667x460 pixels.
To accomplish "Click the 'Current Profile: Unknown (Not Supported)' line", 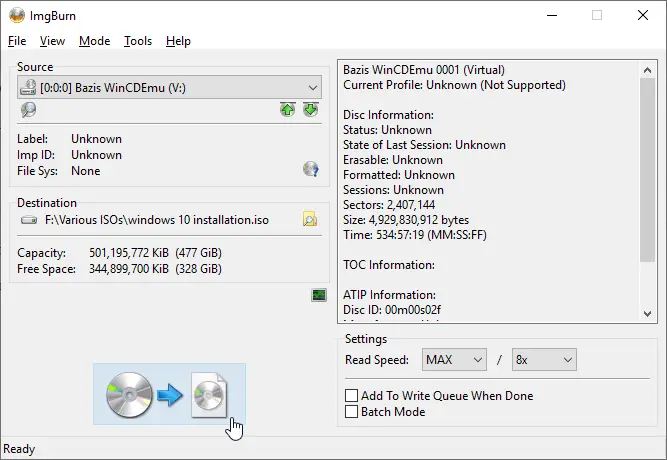I will coord(454,85).
